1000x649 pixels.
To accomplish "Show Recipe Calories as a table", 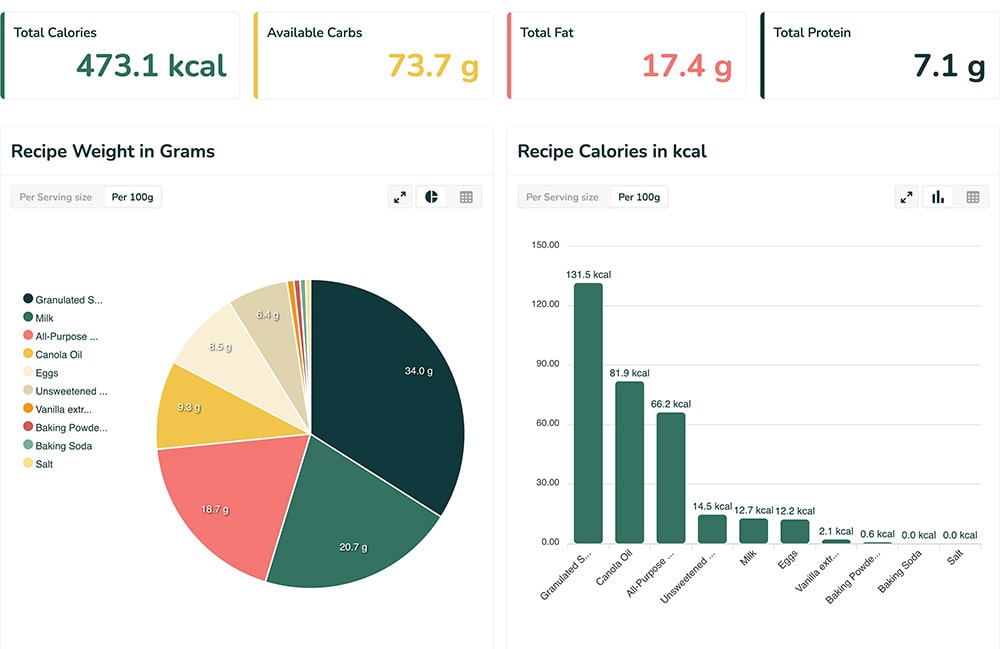I will coord(972,197).
